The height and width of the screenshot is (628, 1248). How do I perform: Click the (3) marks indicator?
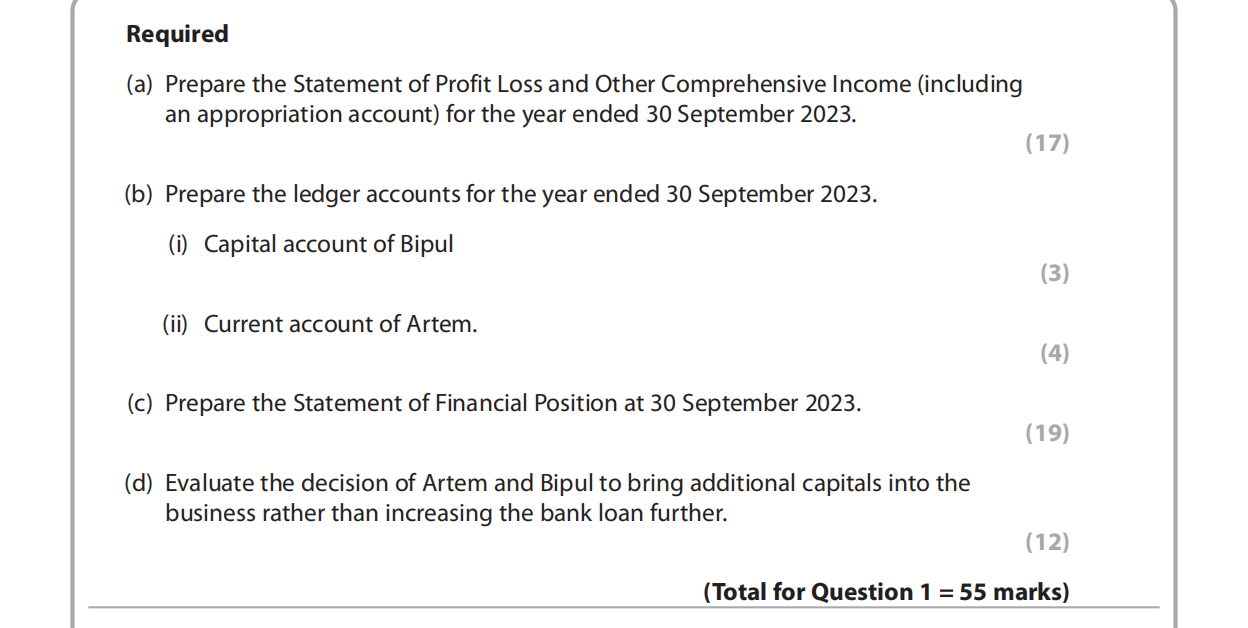pyautogui.click(x=1054, y=273)
